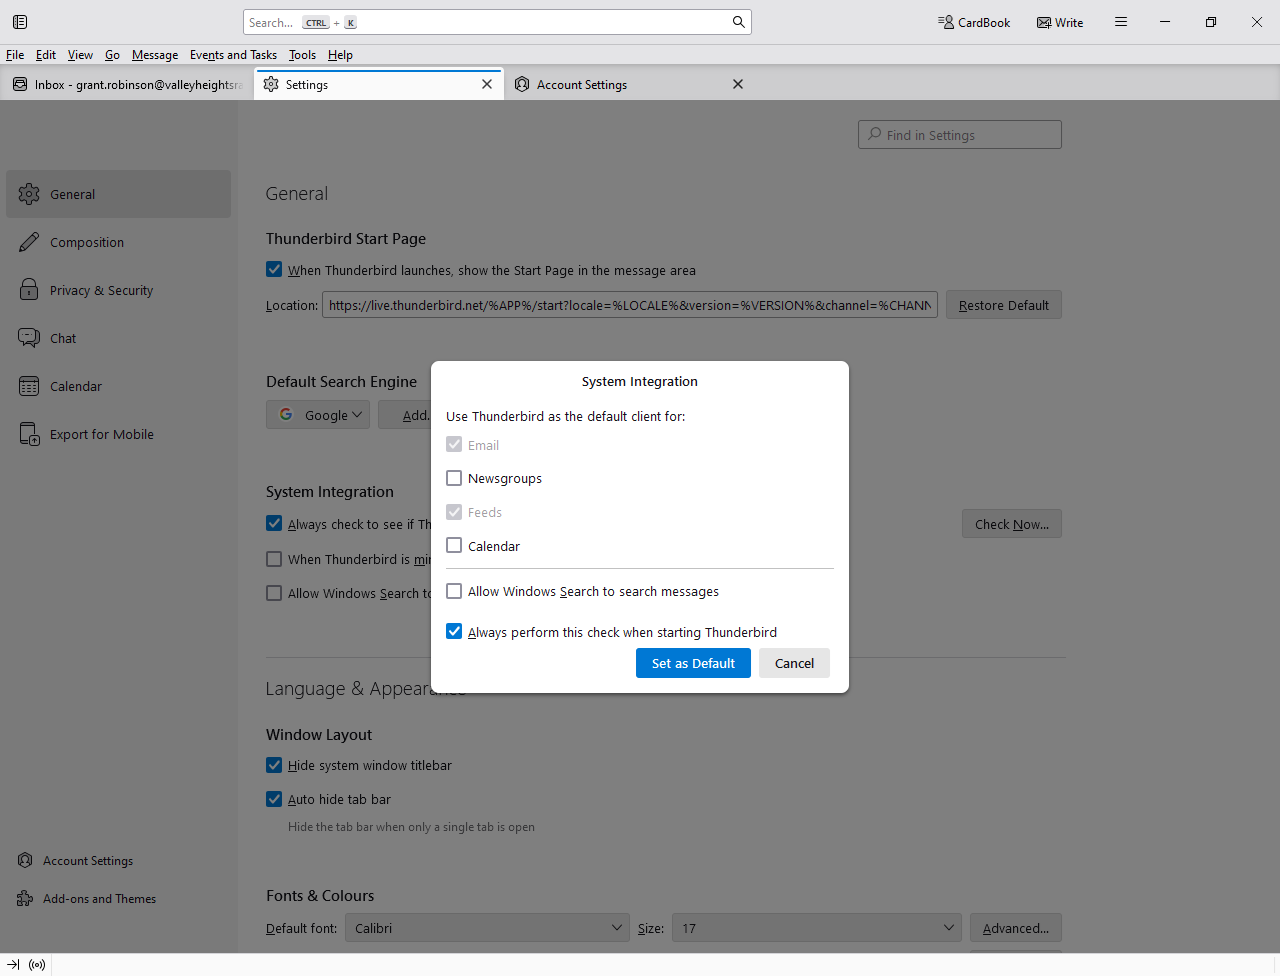Click the Google logo in the search engine selector

[x=286, y=414]
